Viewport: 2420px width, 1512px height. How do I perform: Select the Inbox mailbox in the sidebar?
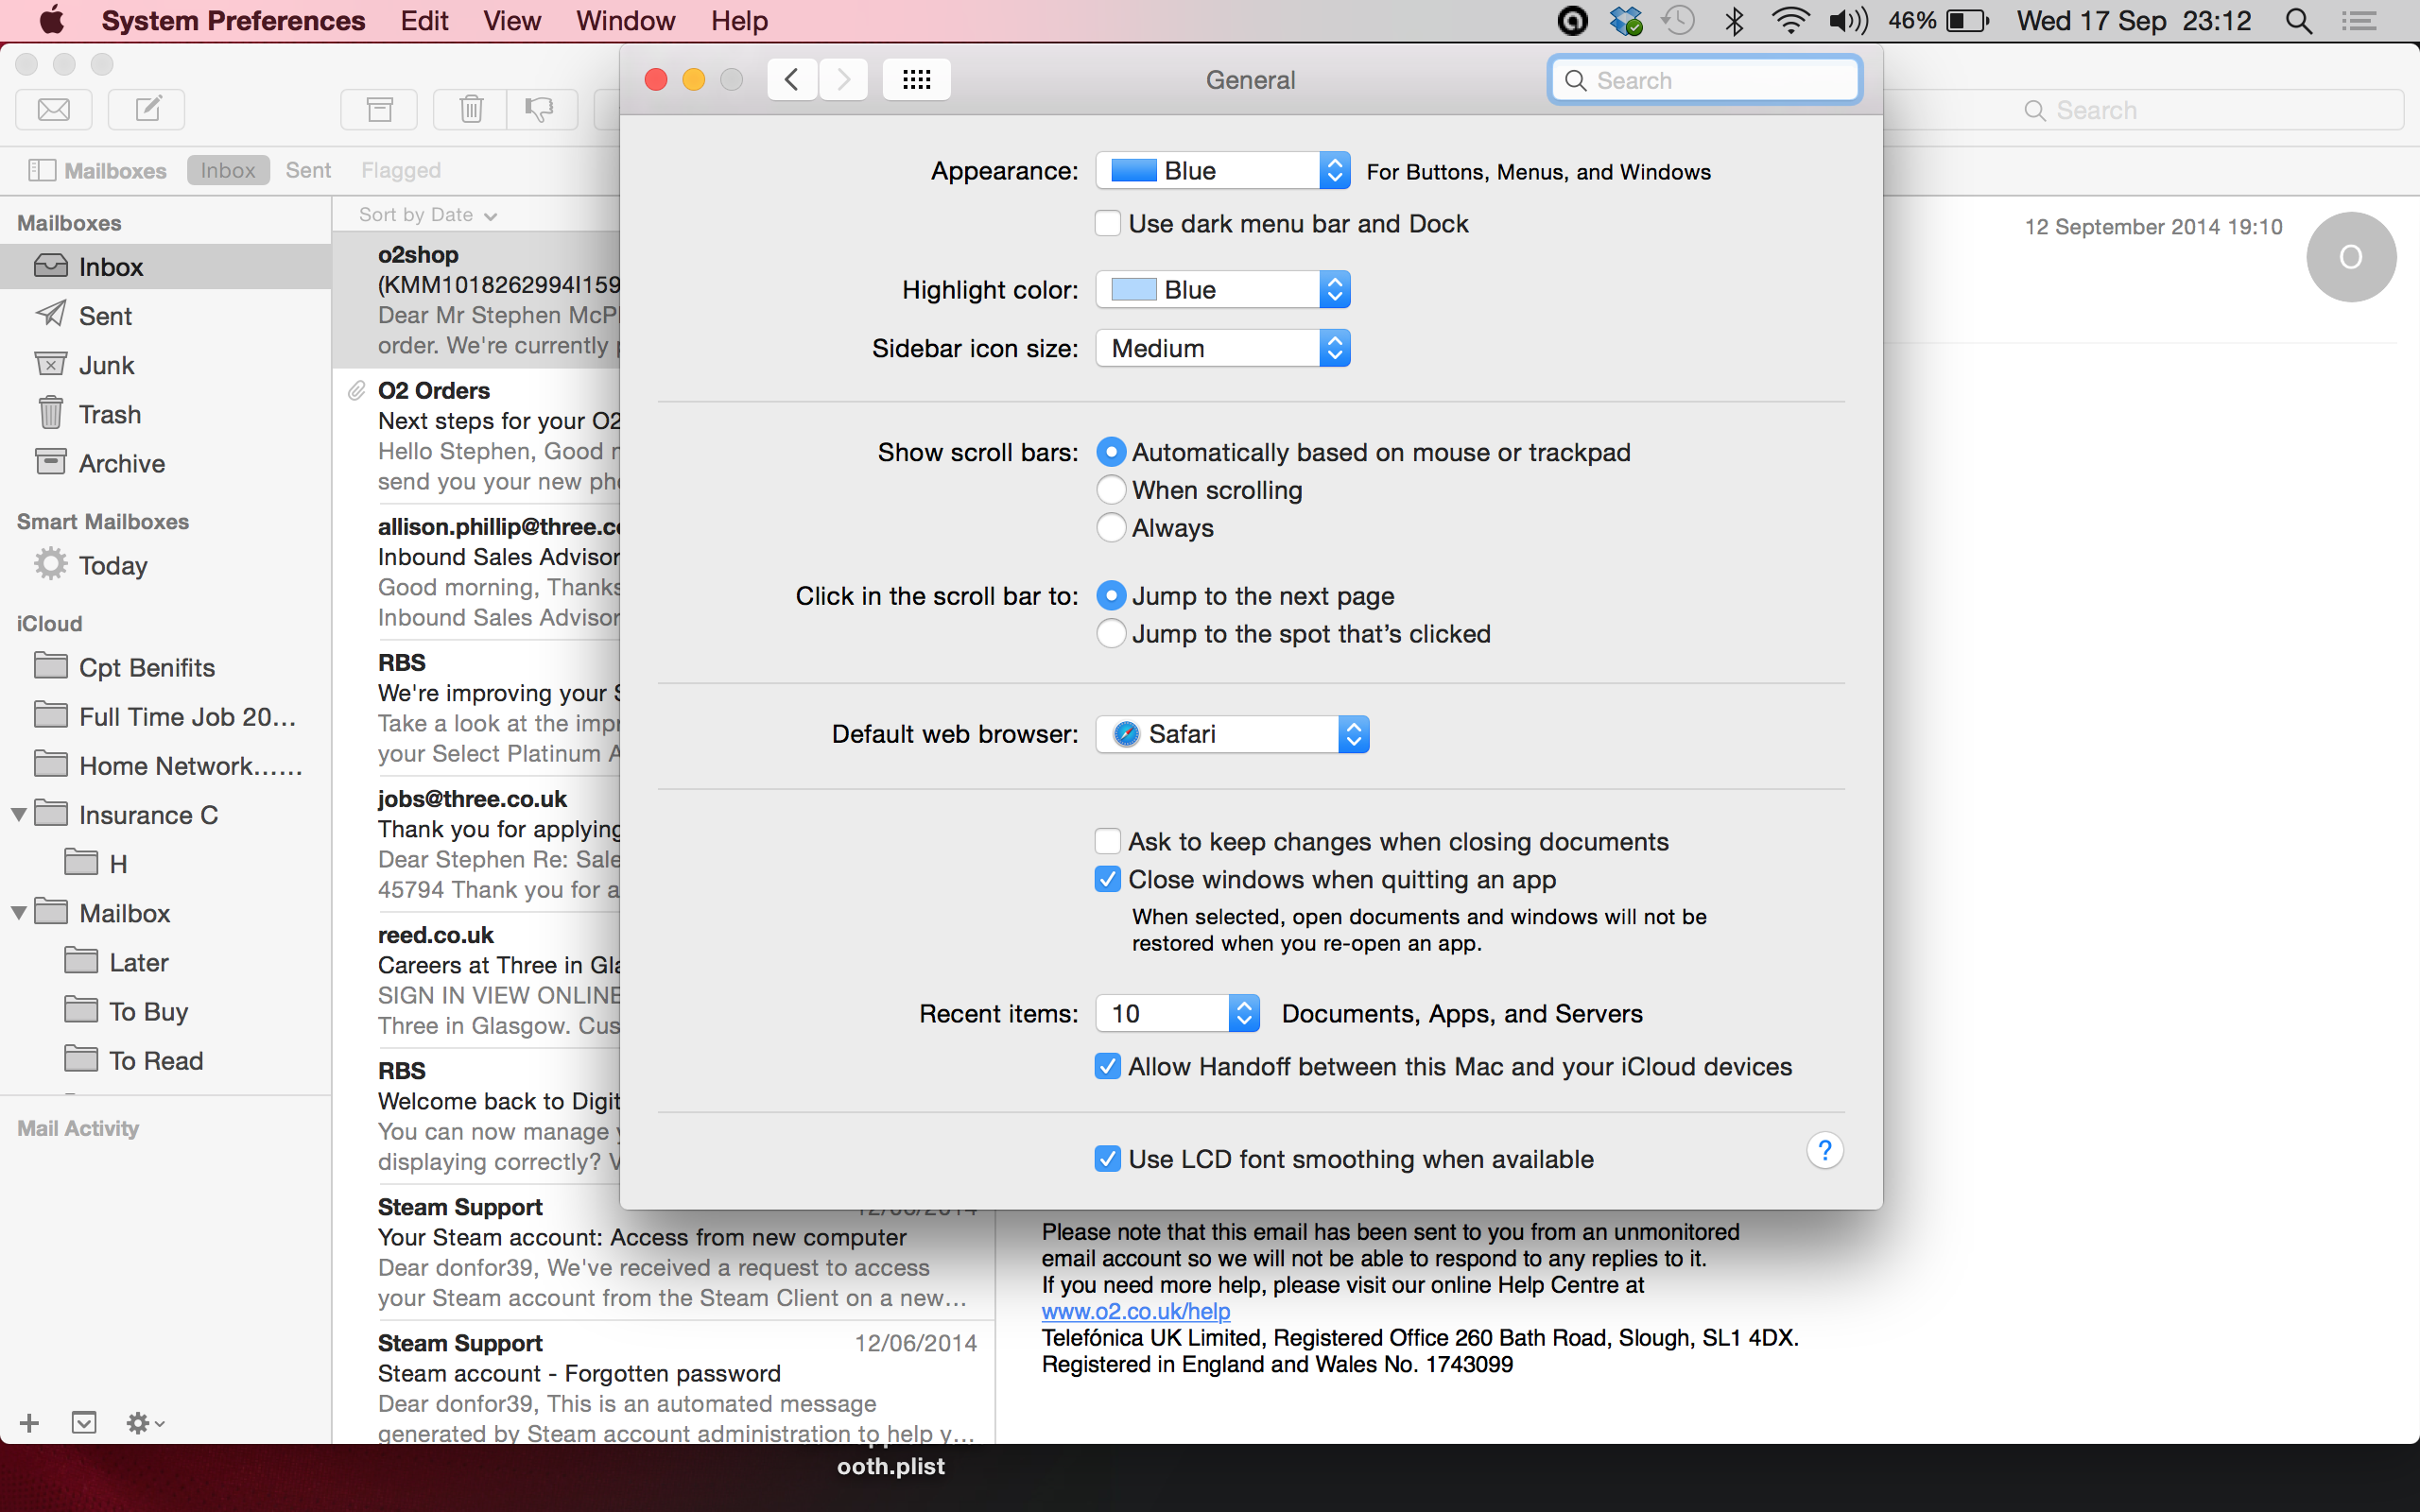coord(165,267)
